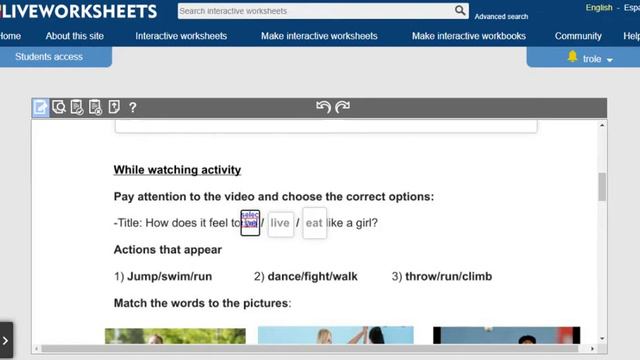
Task: Open About this site menu
Action: click(x=75, y=36)
